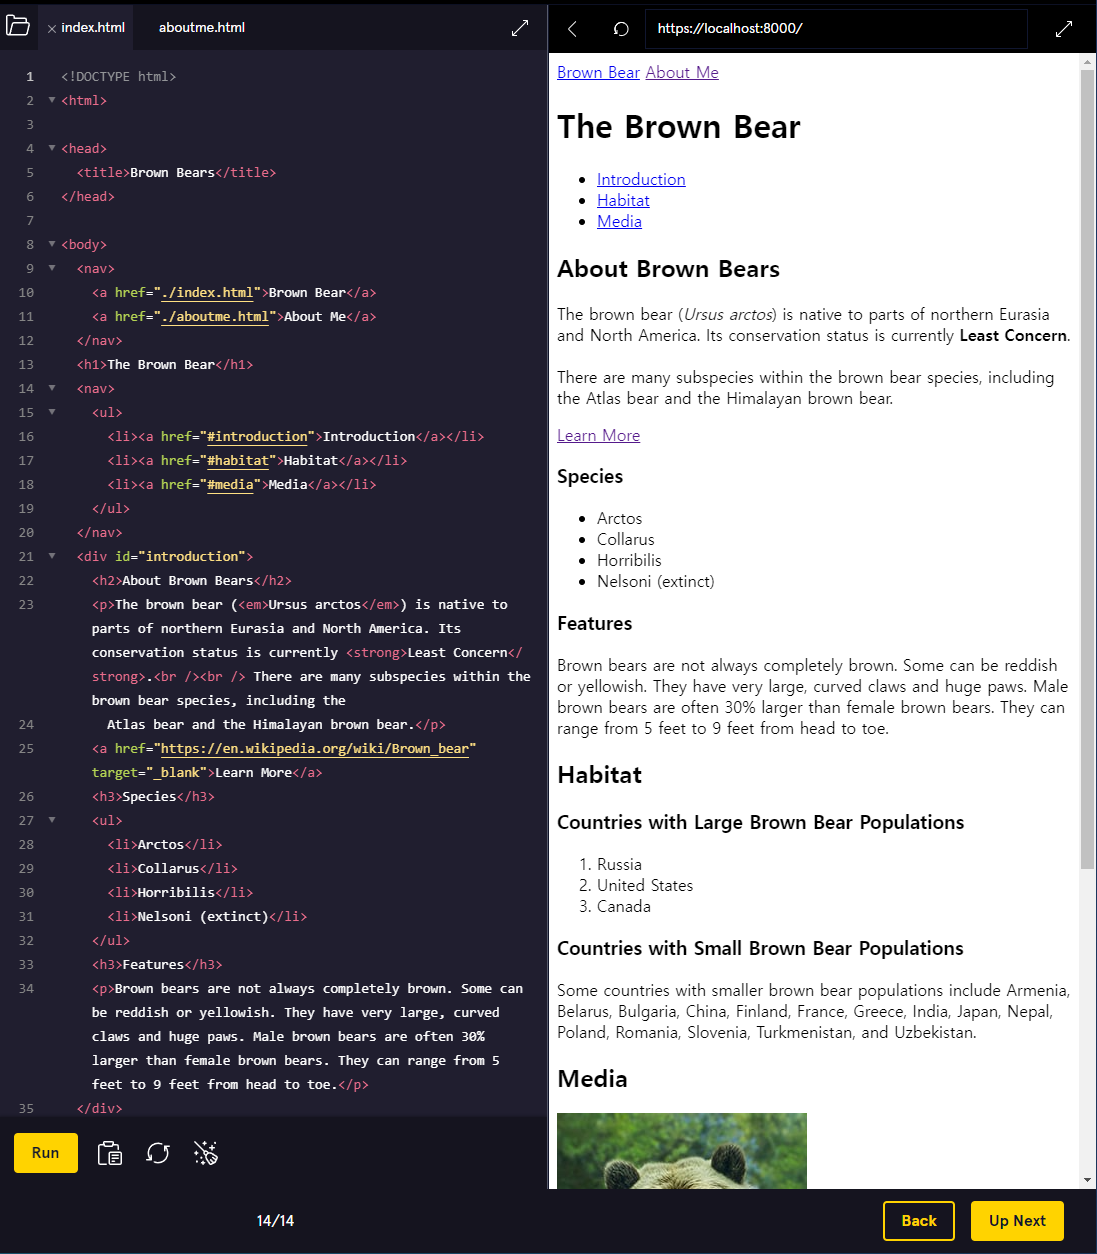The image size is (1097, 1254).
Task: Collapse the html tag fold arrow on line 2
Action: [x=52, y=100]
